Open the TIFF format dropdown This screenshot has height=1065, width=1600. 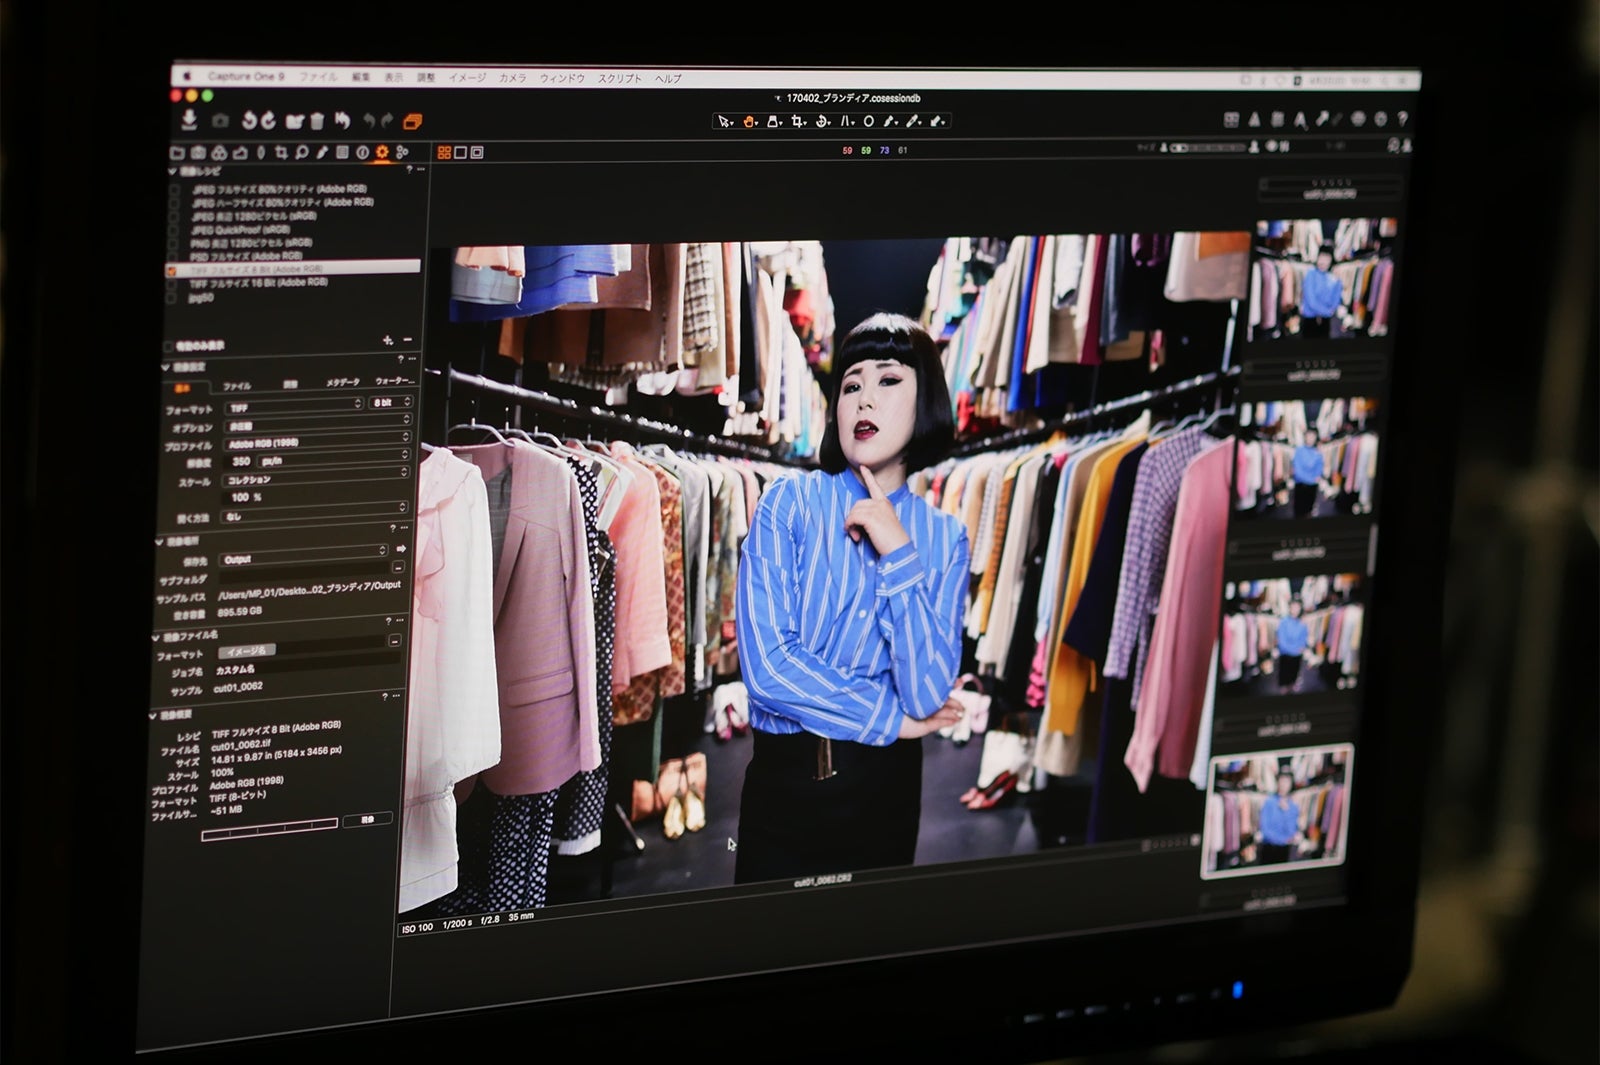point(293,406)
